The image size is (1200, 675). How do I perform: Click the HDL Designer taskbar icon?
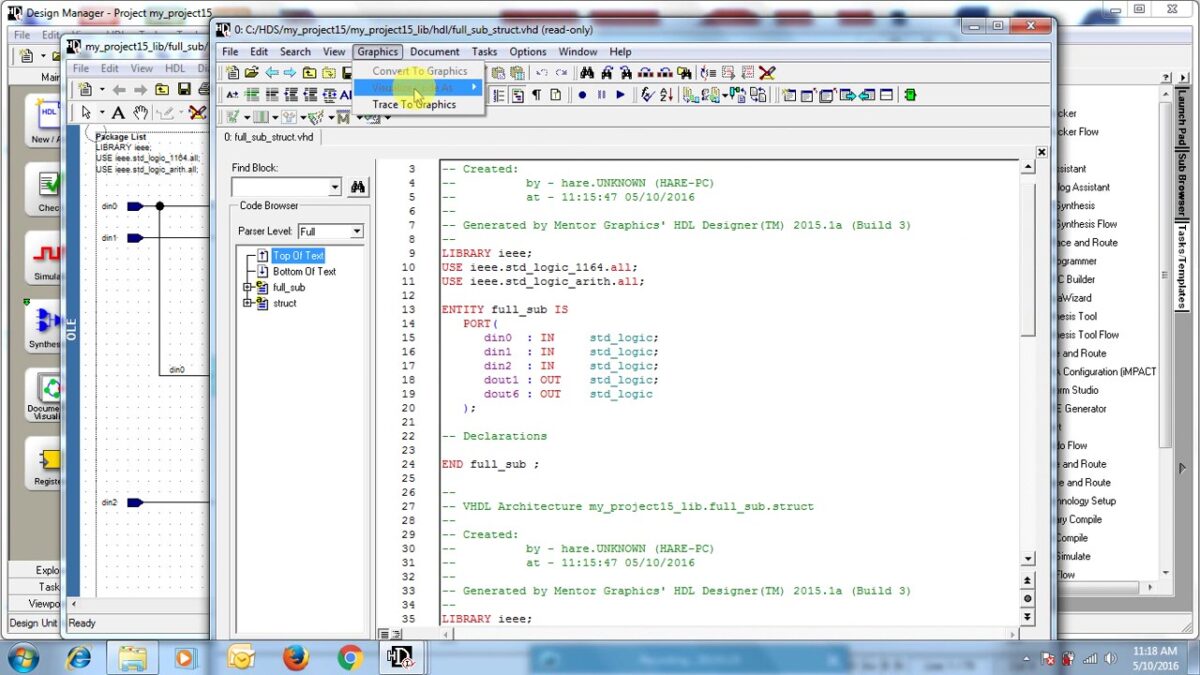pos(402,657)
